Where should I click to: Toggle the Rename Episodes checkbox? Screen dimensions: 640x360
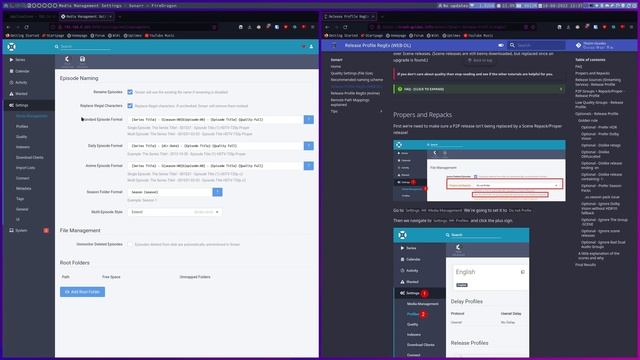(130, 92)
